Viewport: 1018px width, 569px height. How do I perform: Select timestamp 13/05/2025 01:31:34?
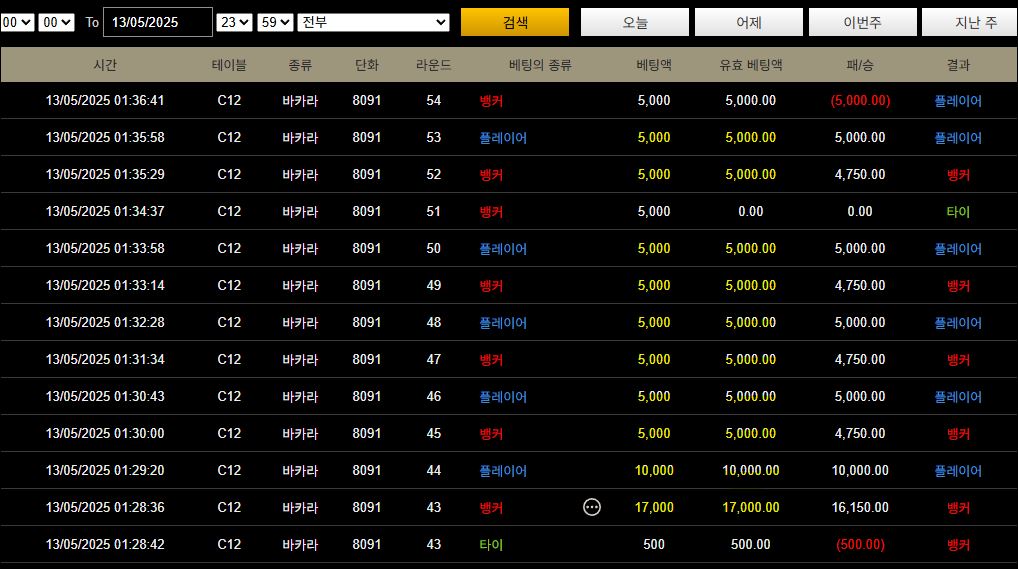pos(105,359)
